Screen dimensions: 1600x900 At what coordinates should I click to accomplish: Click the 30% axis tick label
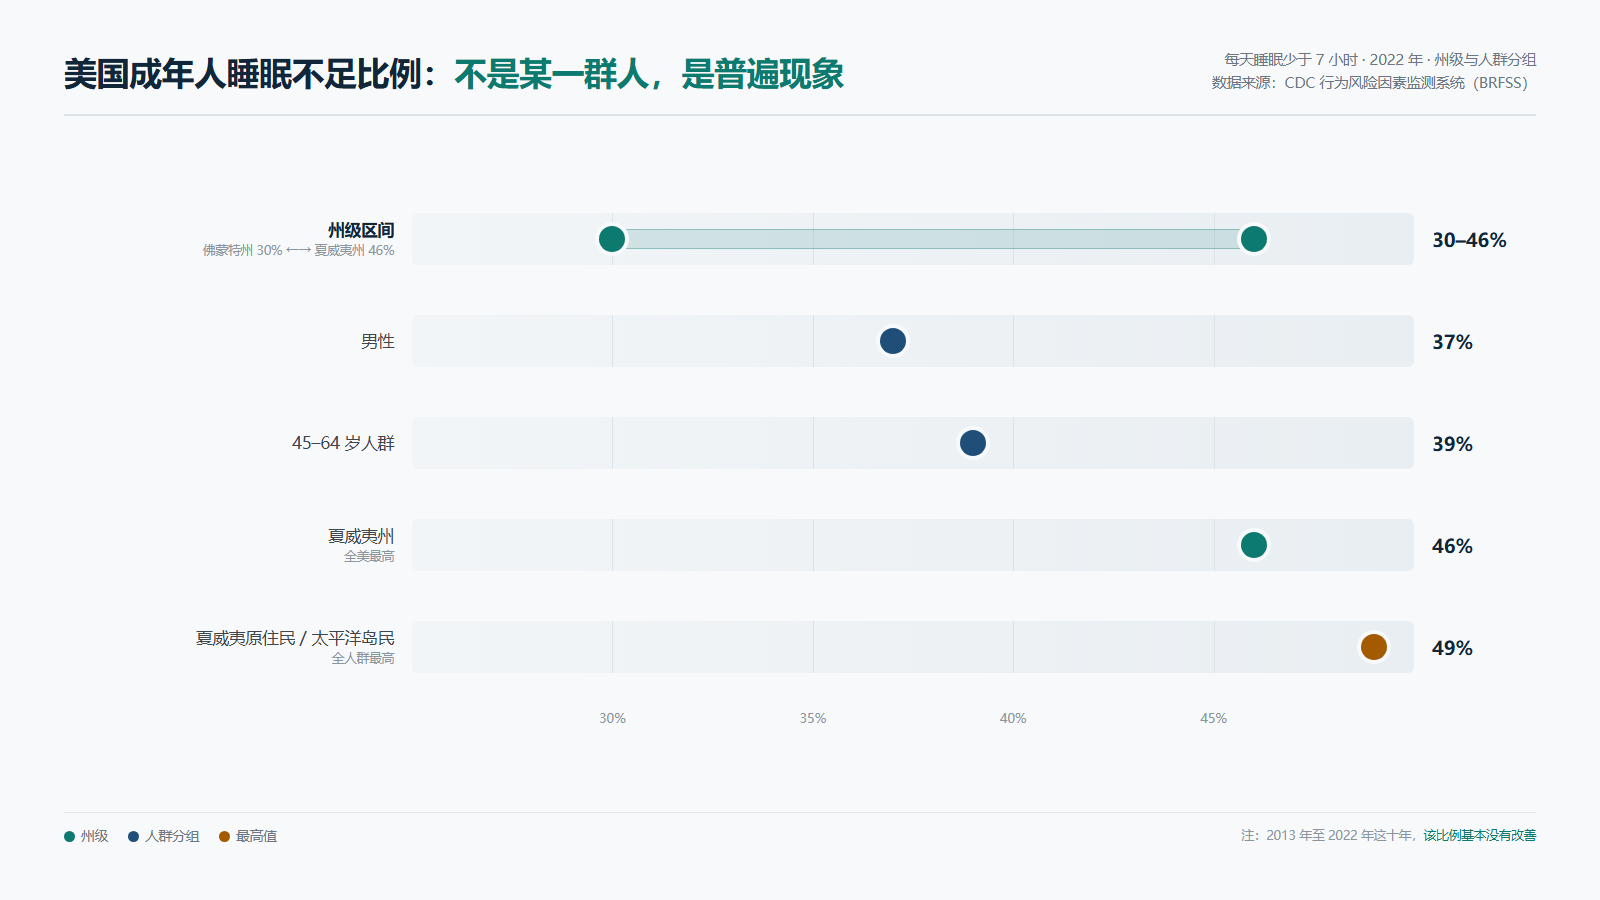[613, 718]
